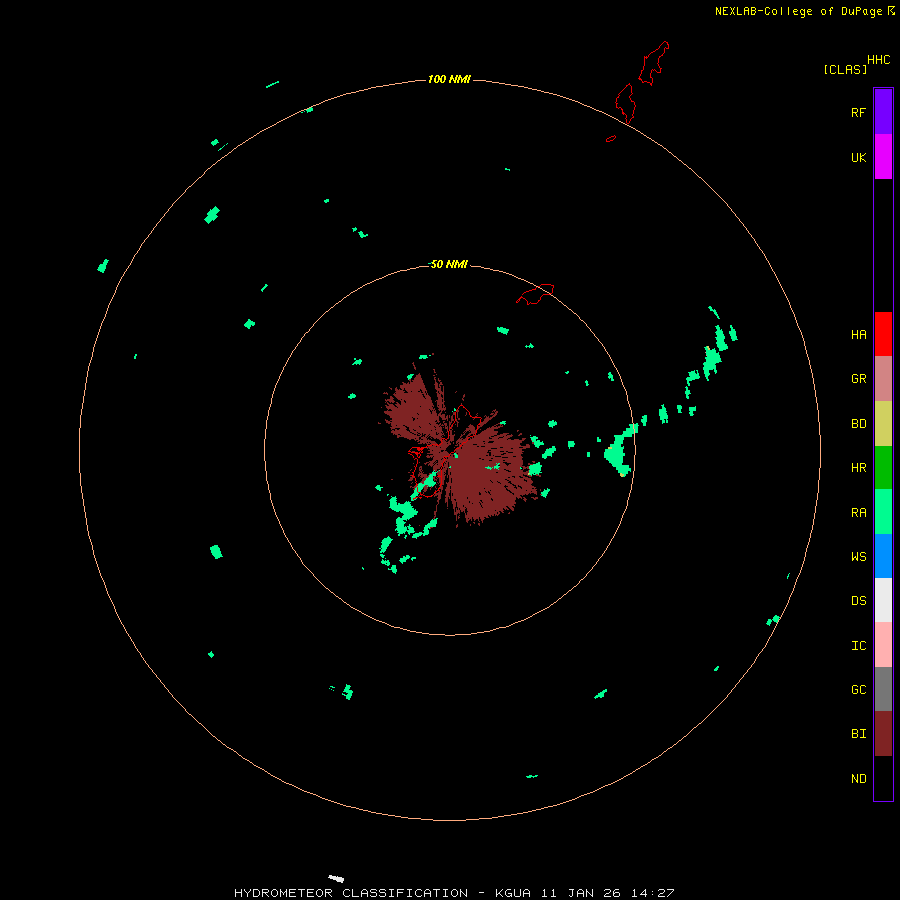
Task: Click the IC pink legend swatch
Action: 883,645
